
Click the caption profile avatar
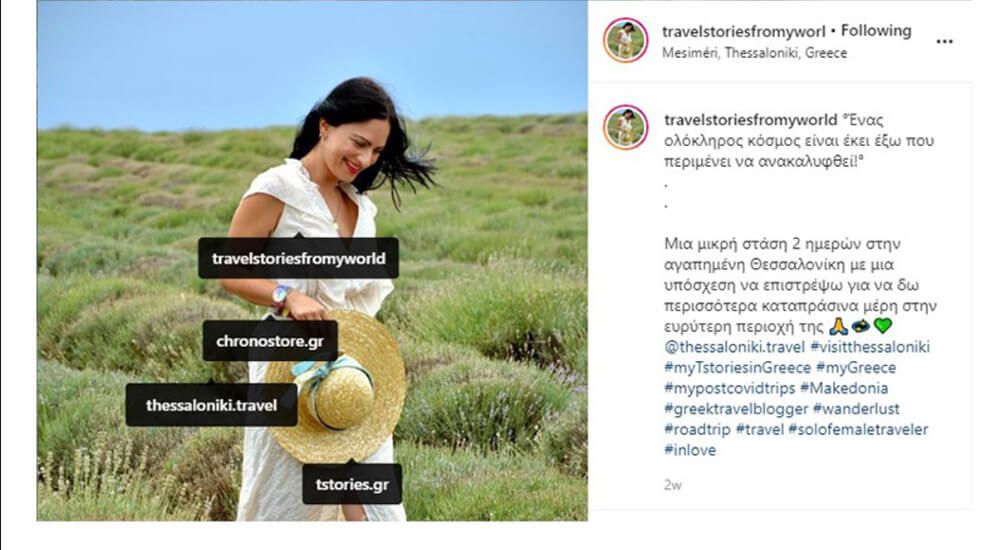pyautogui.click(x=626, y=128)
